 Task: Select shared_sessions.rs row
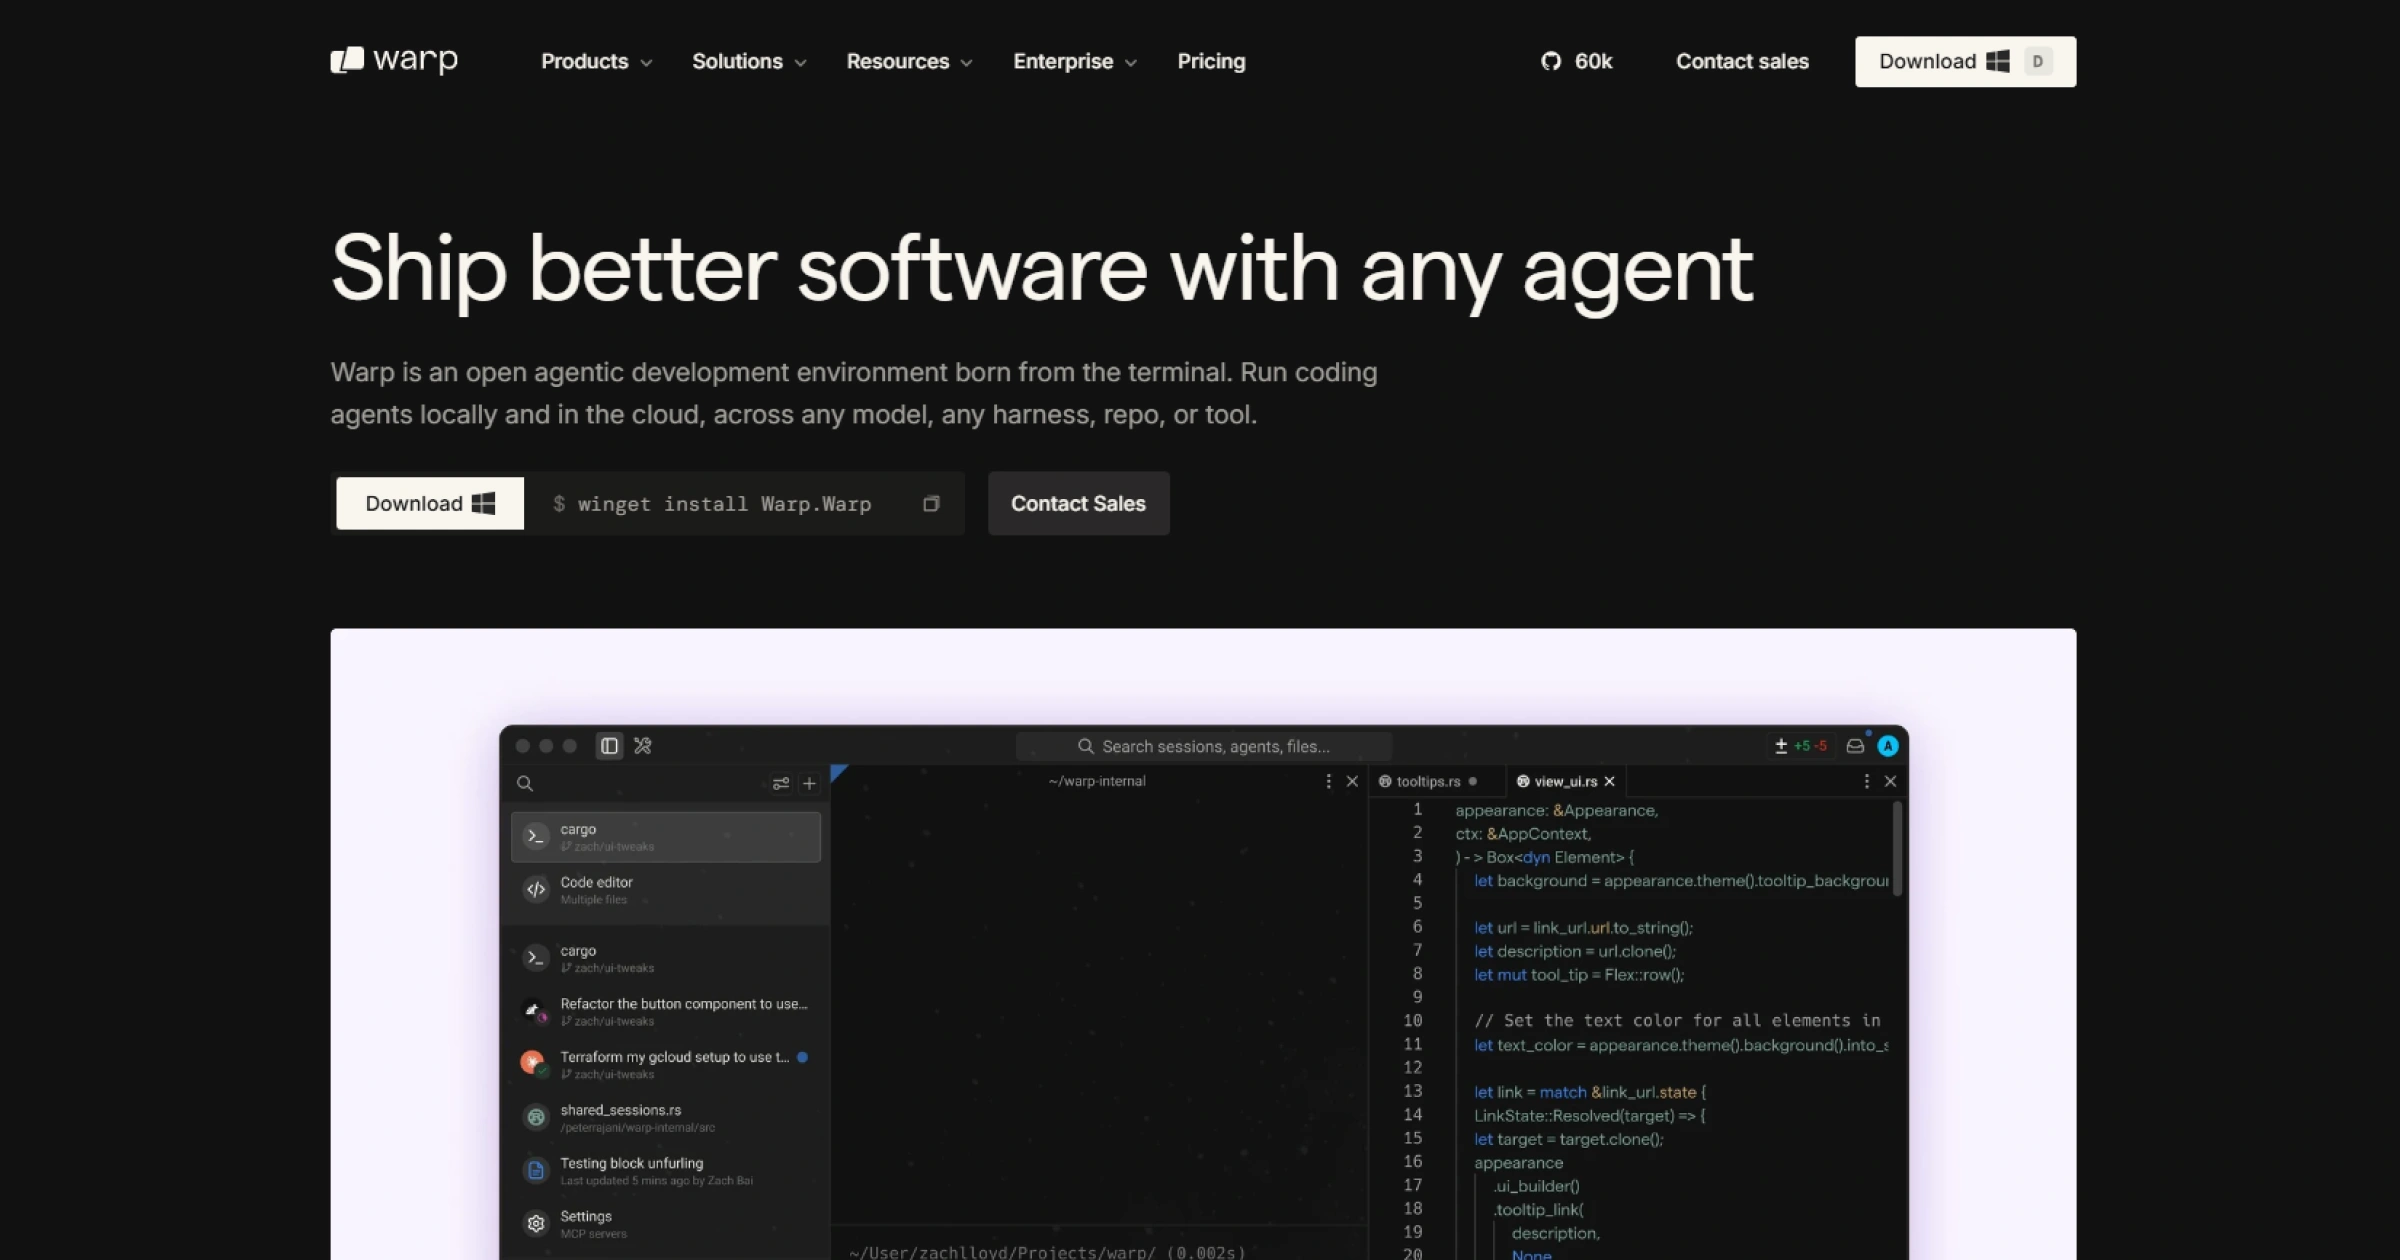pyautogui.click(x=666, y=1117)
